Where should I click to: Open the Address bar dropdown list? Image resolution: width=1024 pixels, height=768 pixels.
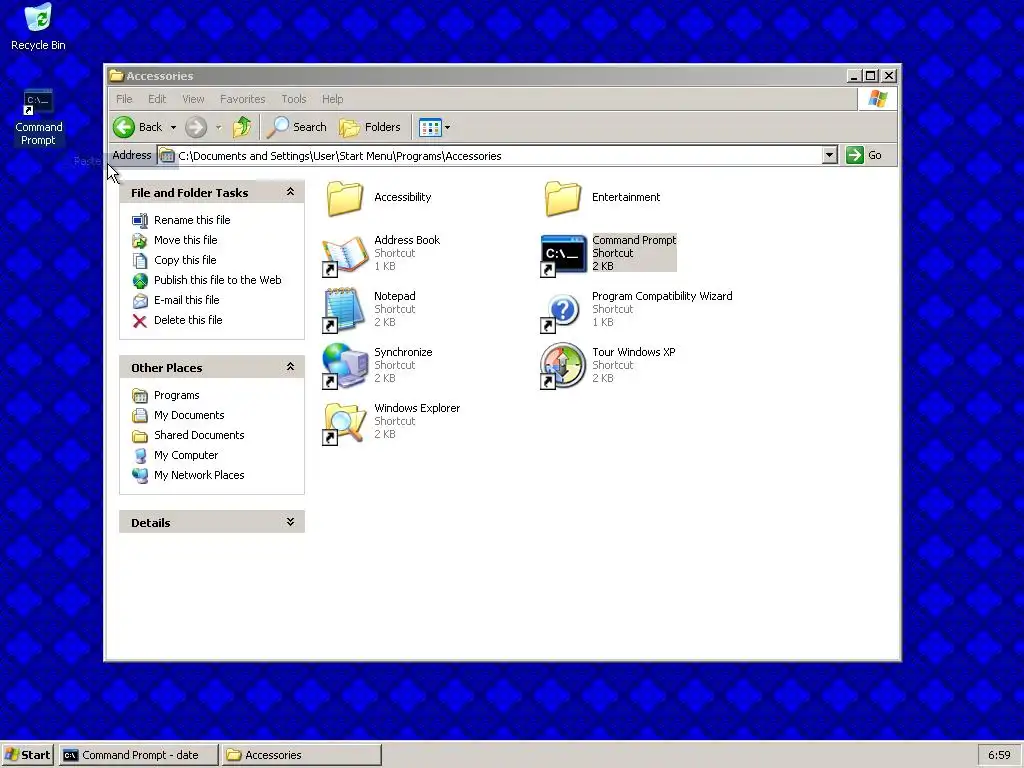[829, 155]
